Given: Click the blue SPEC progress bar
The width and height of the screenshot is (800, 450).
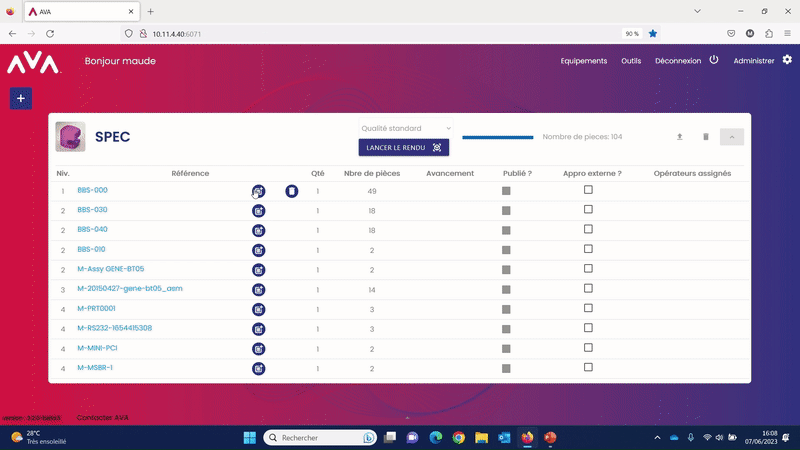Looking at the screenshot, I should click(497, 137).
